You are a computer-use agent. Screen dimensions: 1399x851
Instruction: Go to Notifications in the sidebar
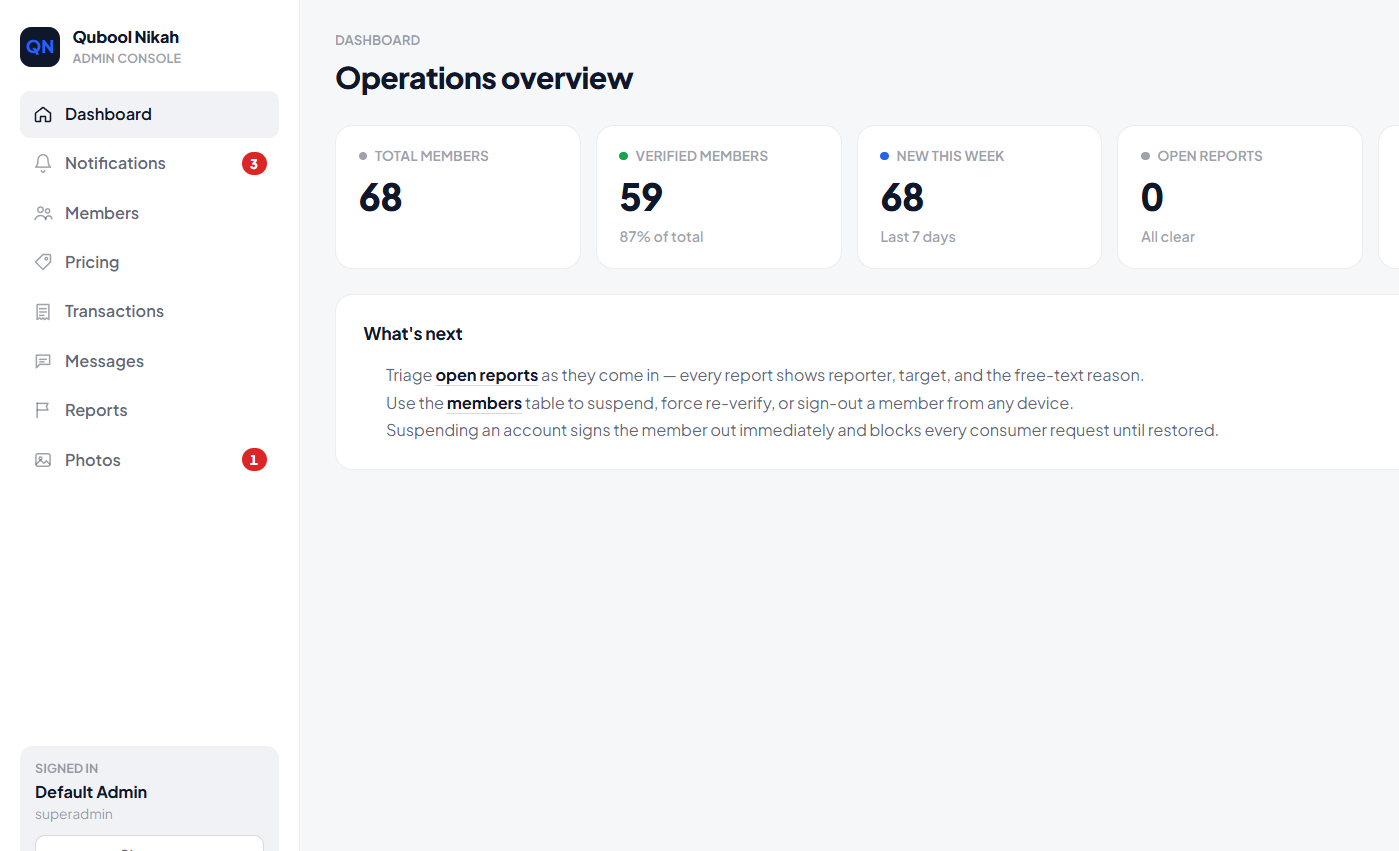coord(149,163)
